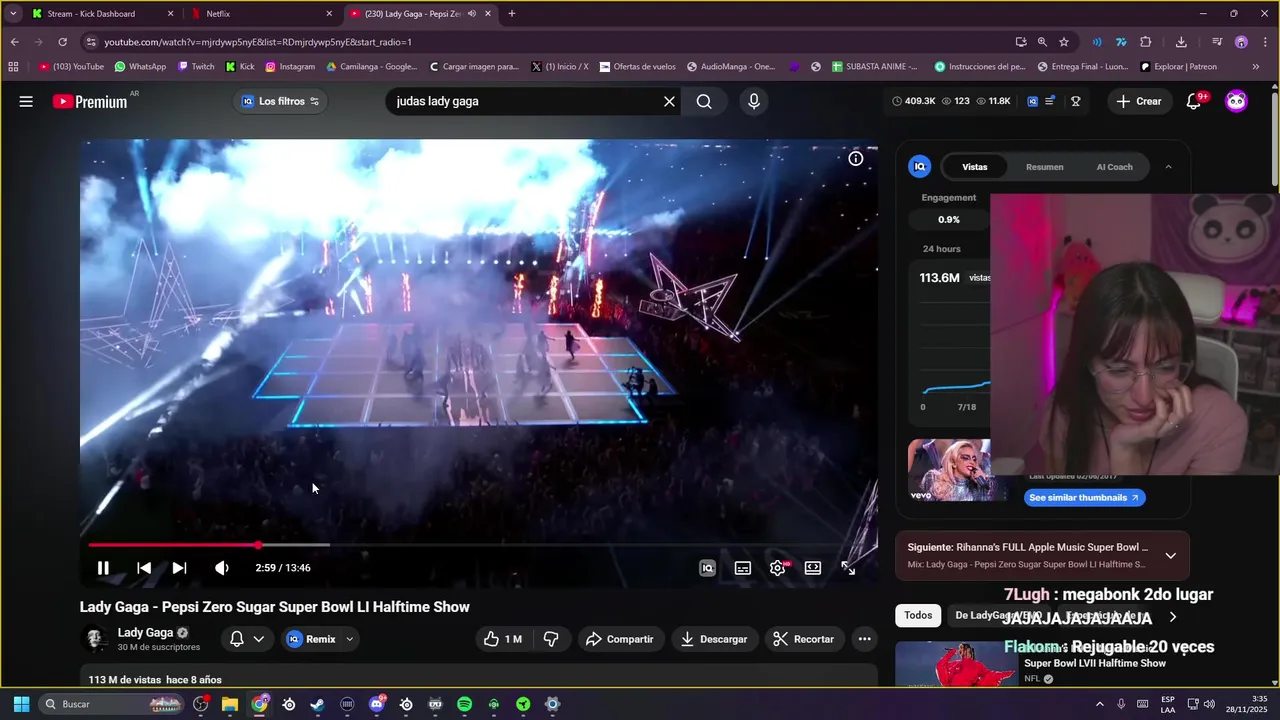Open vidIQ toolbar IQ icon near Crear
Image resolution: width=1280 pixels, height=720 pixels.
pos(1033,101)
